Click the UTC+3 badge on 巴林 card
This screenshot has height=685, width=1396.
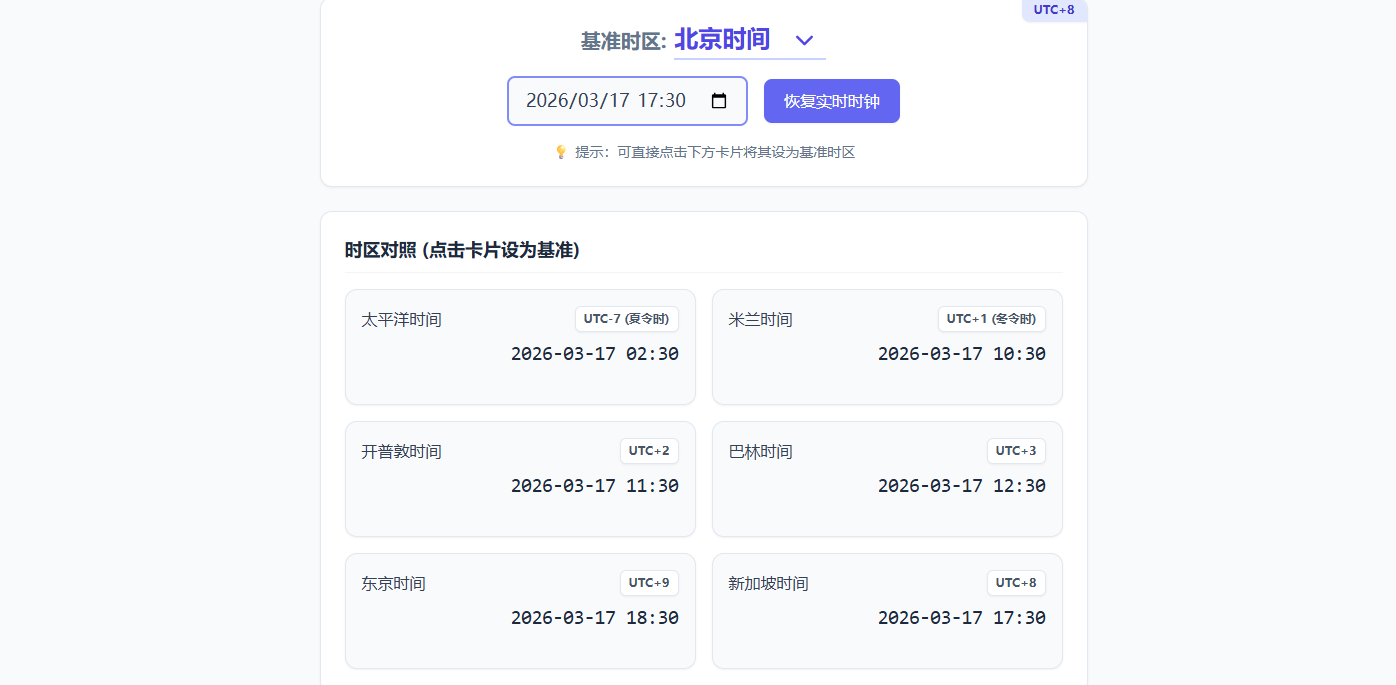tap(1016, 451)
